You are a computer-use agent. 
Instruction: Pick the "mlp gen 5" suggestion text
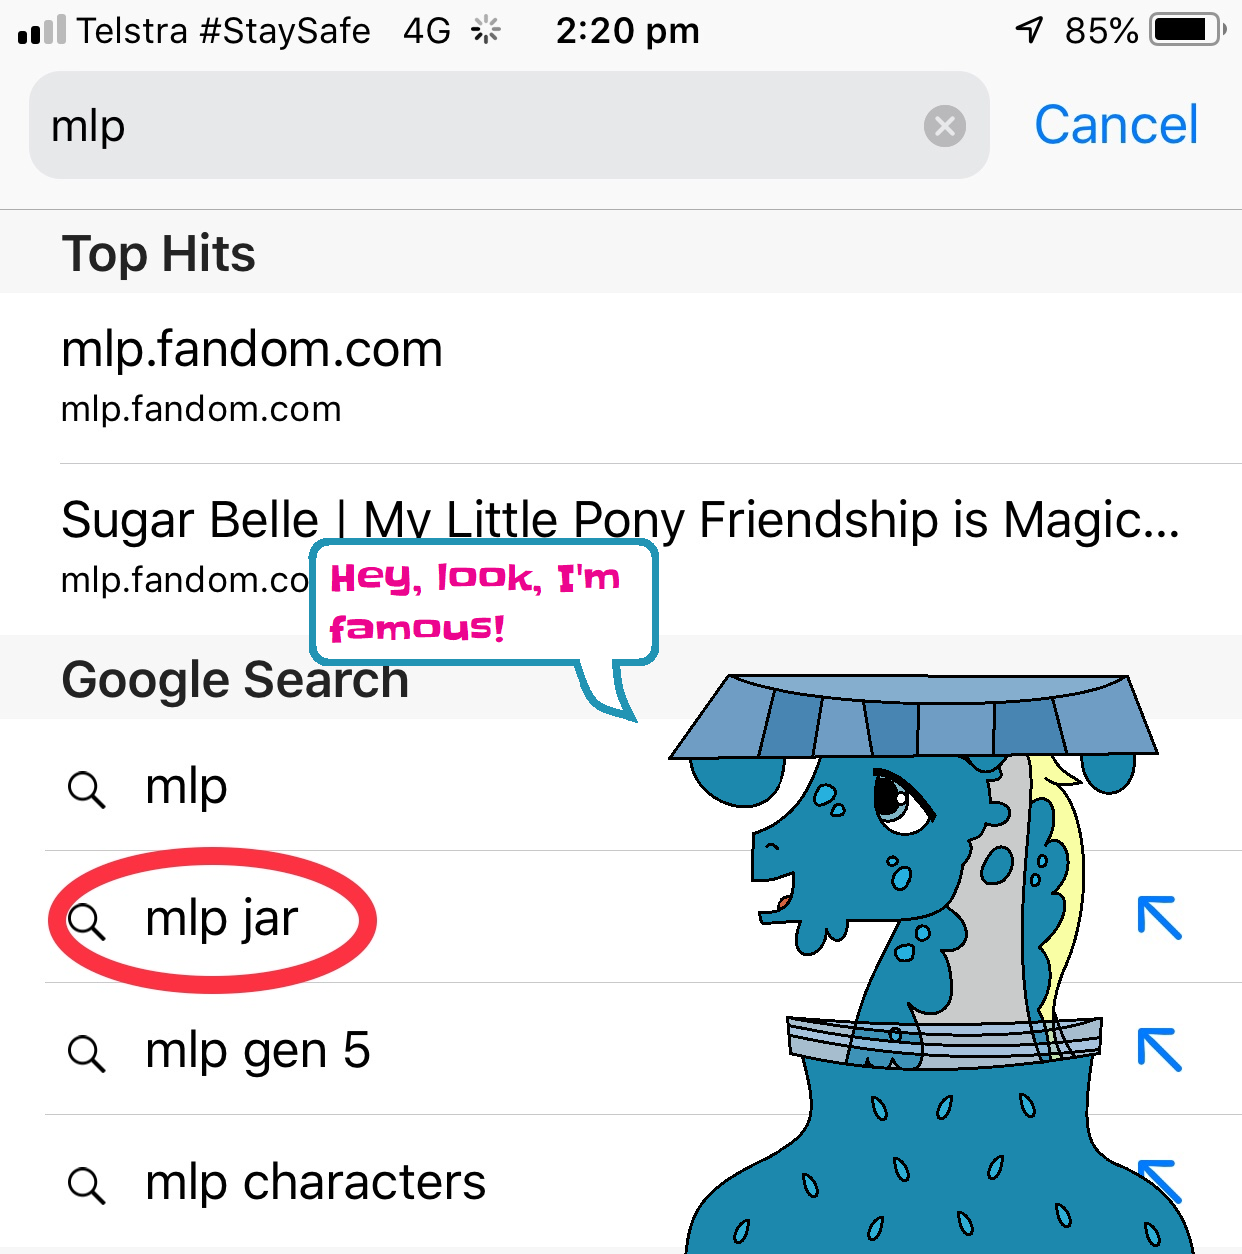pyautogui.click(x=257, y=1051)
